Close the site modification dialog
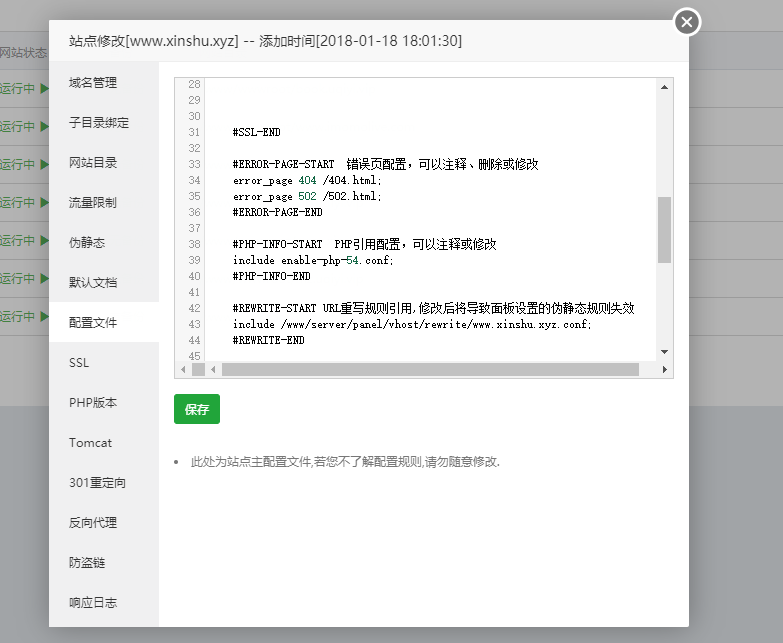 tap(687, 22)
